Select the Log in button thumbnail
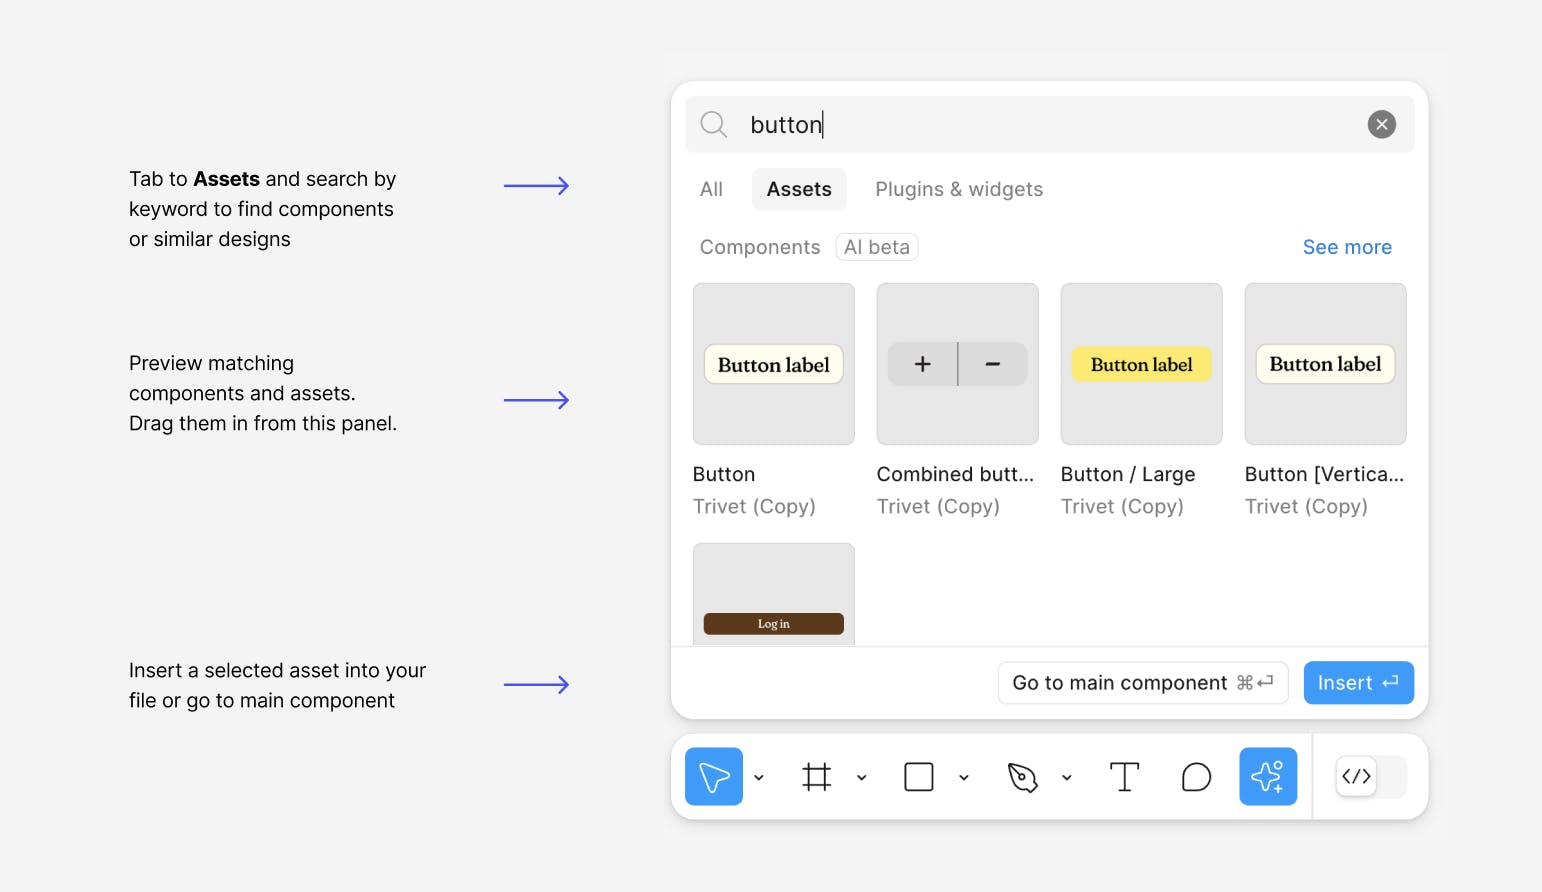1542x892 pixels. (774, 594)
